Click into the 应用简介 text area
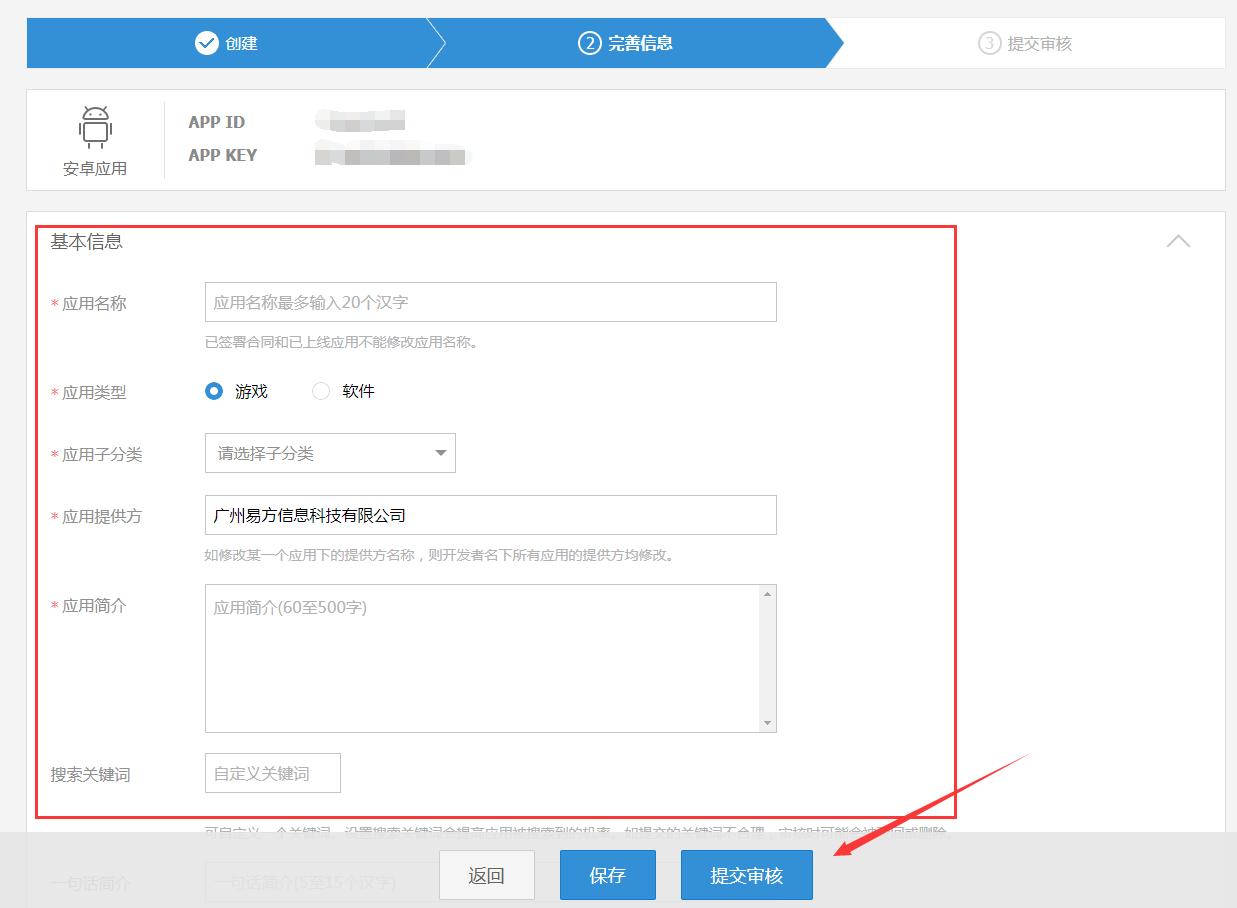Screen dimensions: 1237x908 (490, 658)
